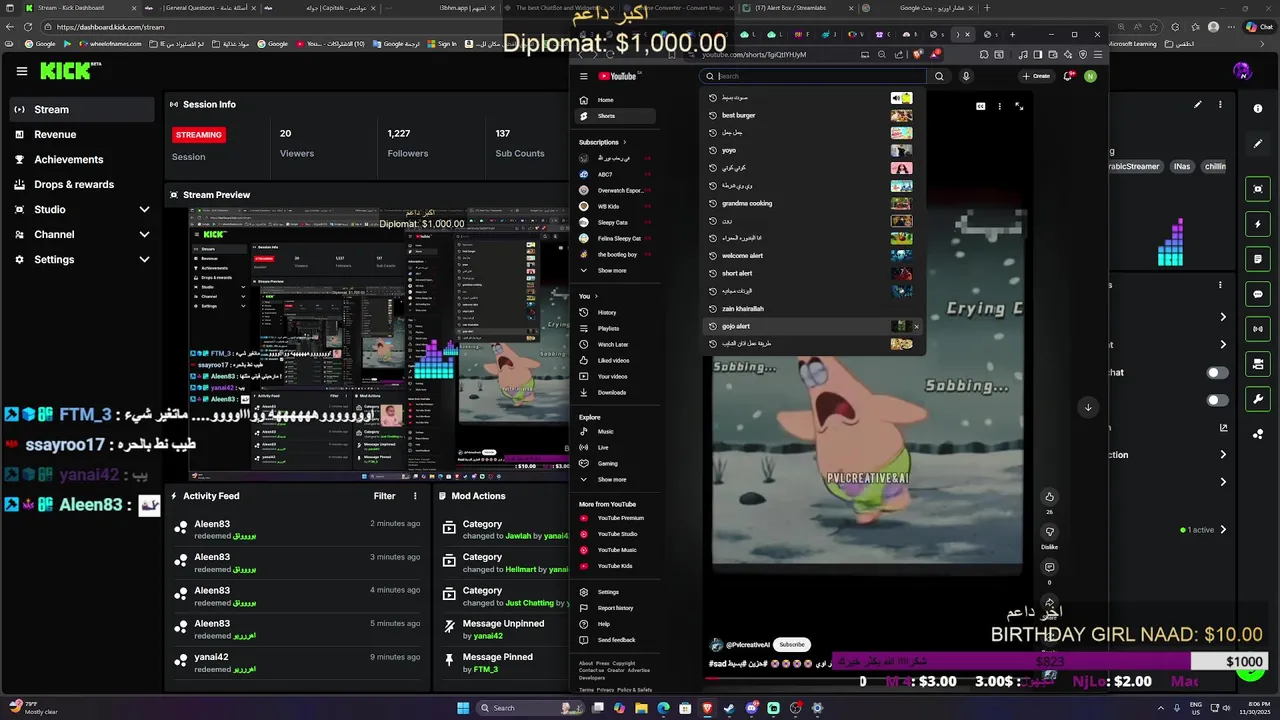The image size is (1280, 720).
Task: Click the Windows taskbar search box
Action: coord(530,708)
